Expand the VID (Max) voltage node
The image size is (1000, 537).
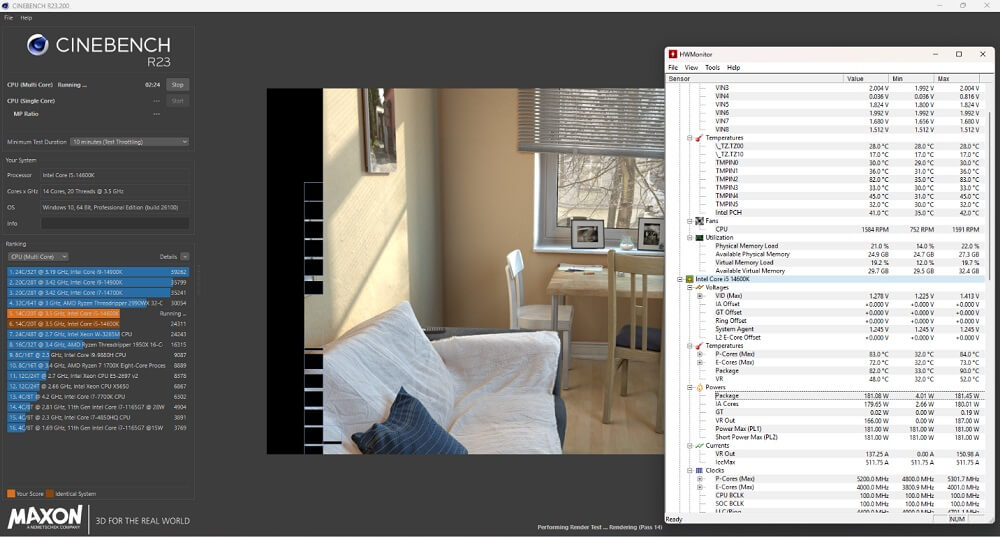click(700, 296)
